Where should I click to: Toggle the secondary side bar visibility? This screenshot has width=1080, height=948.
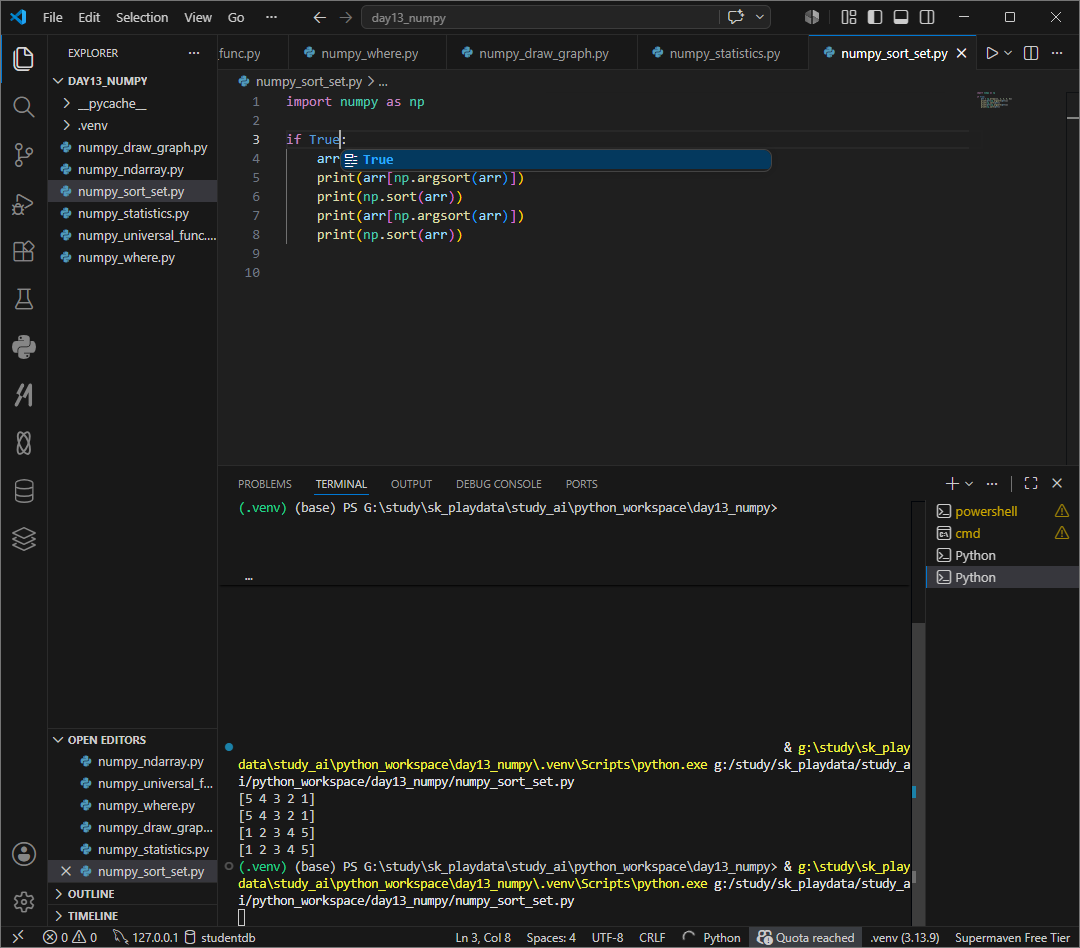pyautogui.click(x=927, y=17)
